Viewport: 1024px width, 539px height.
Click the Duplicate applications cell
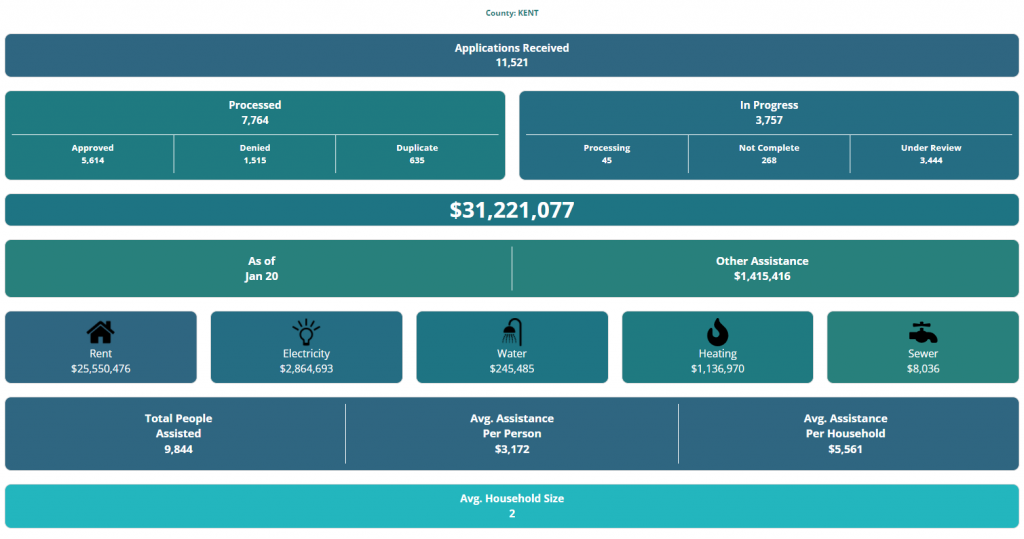[417, 154]
